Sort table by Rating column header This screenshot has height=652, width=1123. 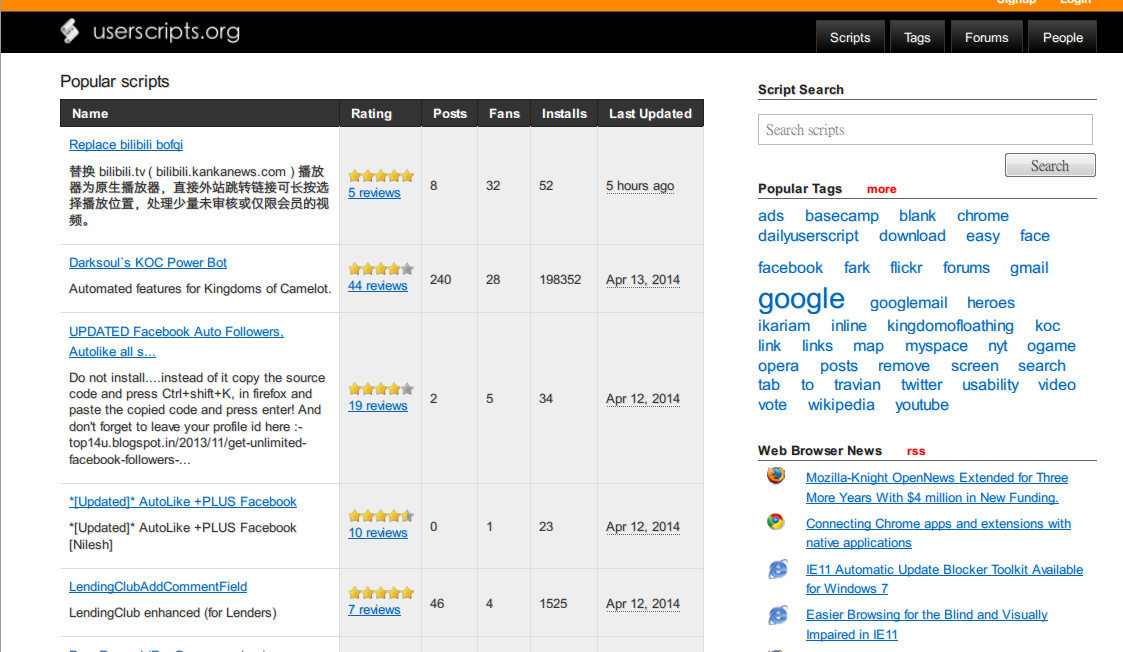point(371,113)
